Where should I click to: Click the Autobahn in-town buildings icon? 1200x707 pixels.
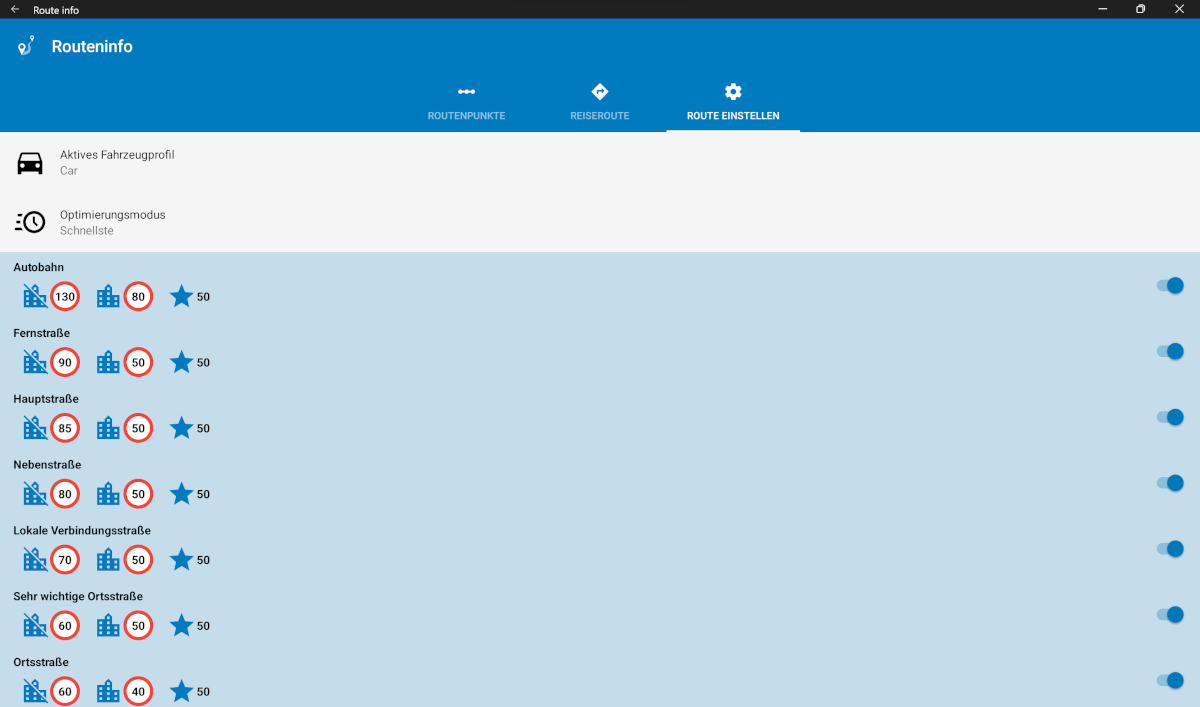(x=108, y=296)
